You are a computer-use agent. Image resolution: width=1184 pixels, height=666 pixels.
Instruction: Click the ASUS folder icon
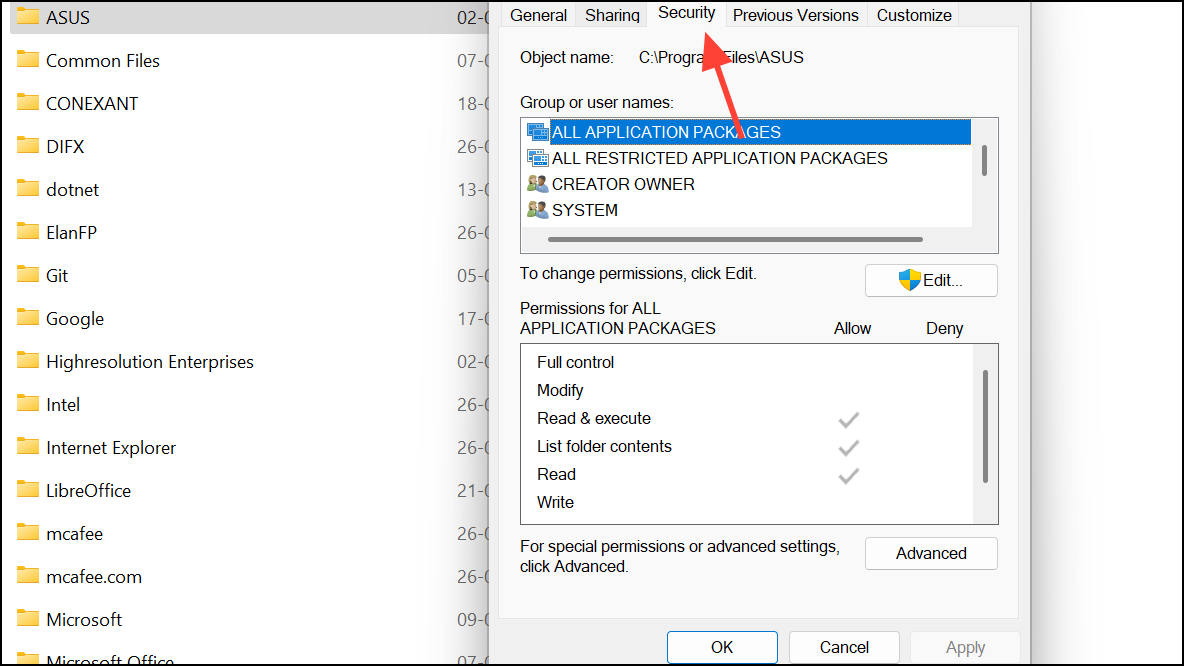pos(27,17)
